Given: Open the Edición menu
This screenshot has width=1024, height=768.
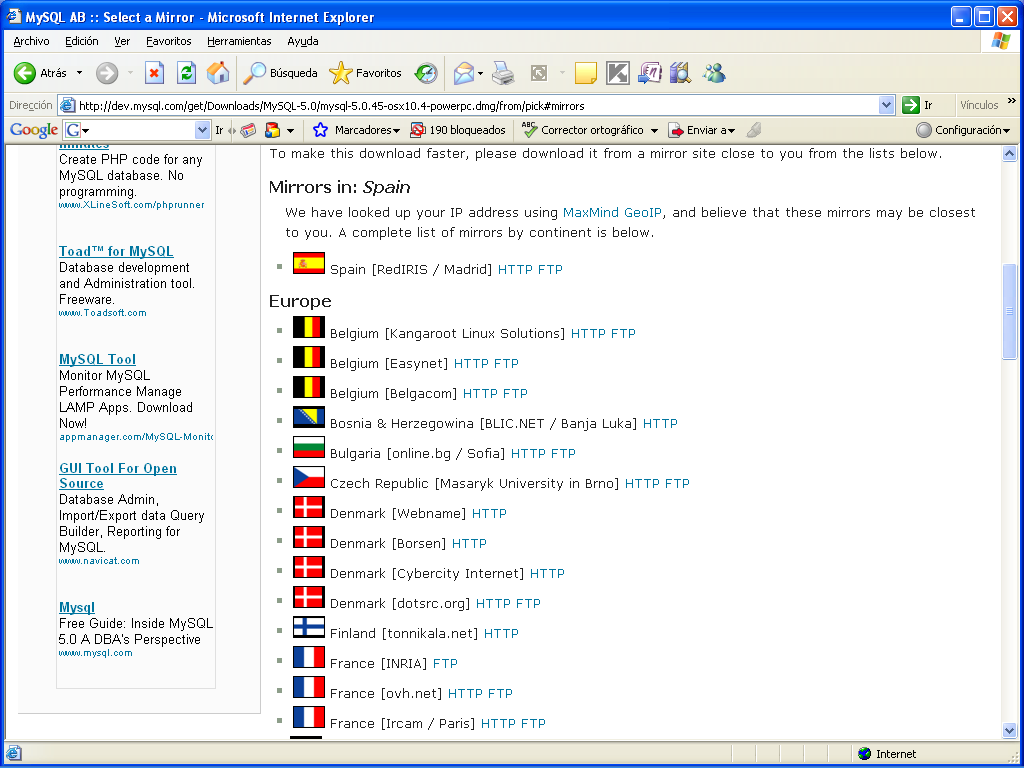Looking at the screenshot, I should 82,41.
